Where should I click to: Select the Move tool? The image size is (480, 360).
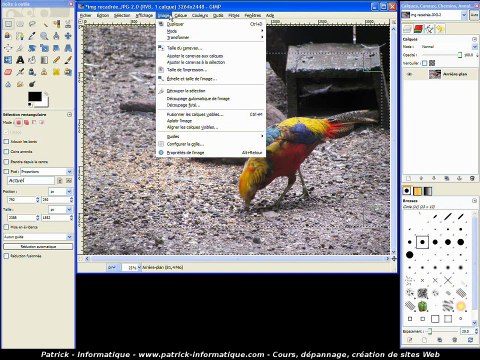click(x=68, y=36)
